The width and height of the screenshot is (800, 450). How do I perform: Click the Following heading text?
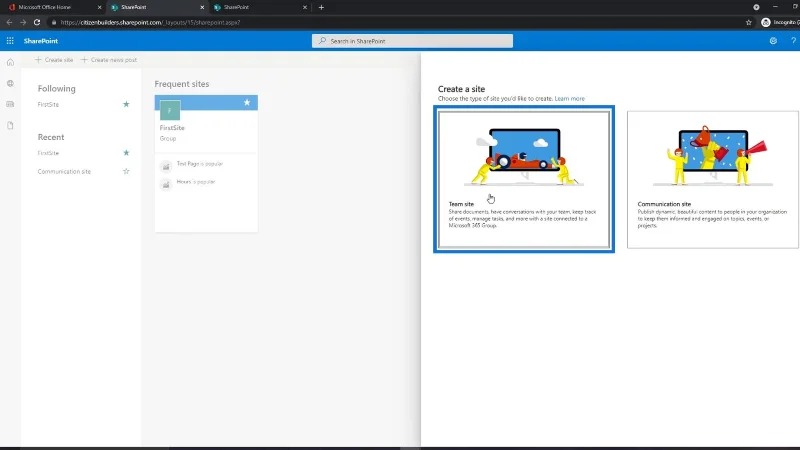[57, 88]
